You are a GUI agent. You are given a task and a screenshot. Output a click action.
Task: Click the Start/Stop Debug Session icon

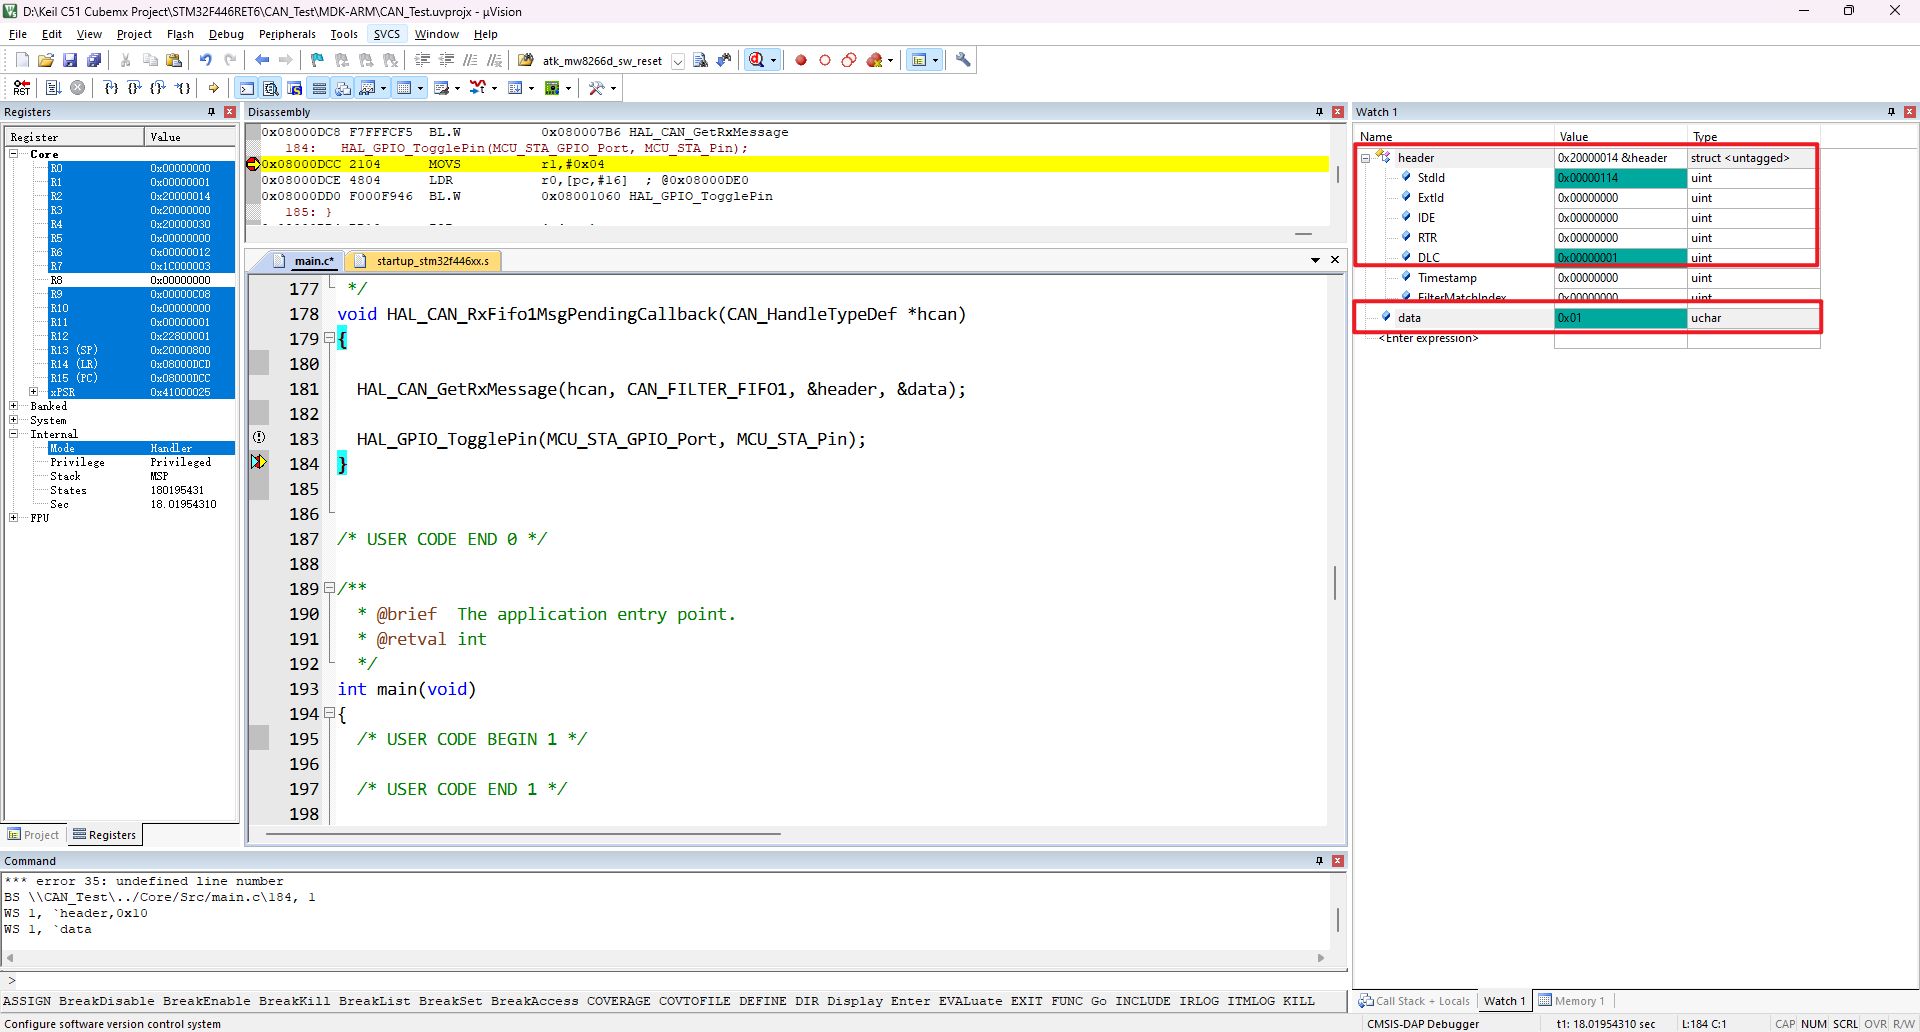[757, 60]
